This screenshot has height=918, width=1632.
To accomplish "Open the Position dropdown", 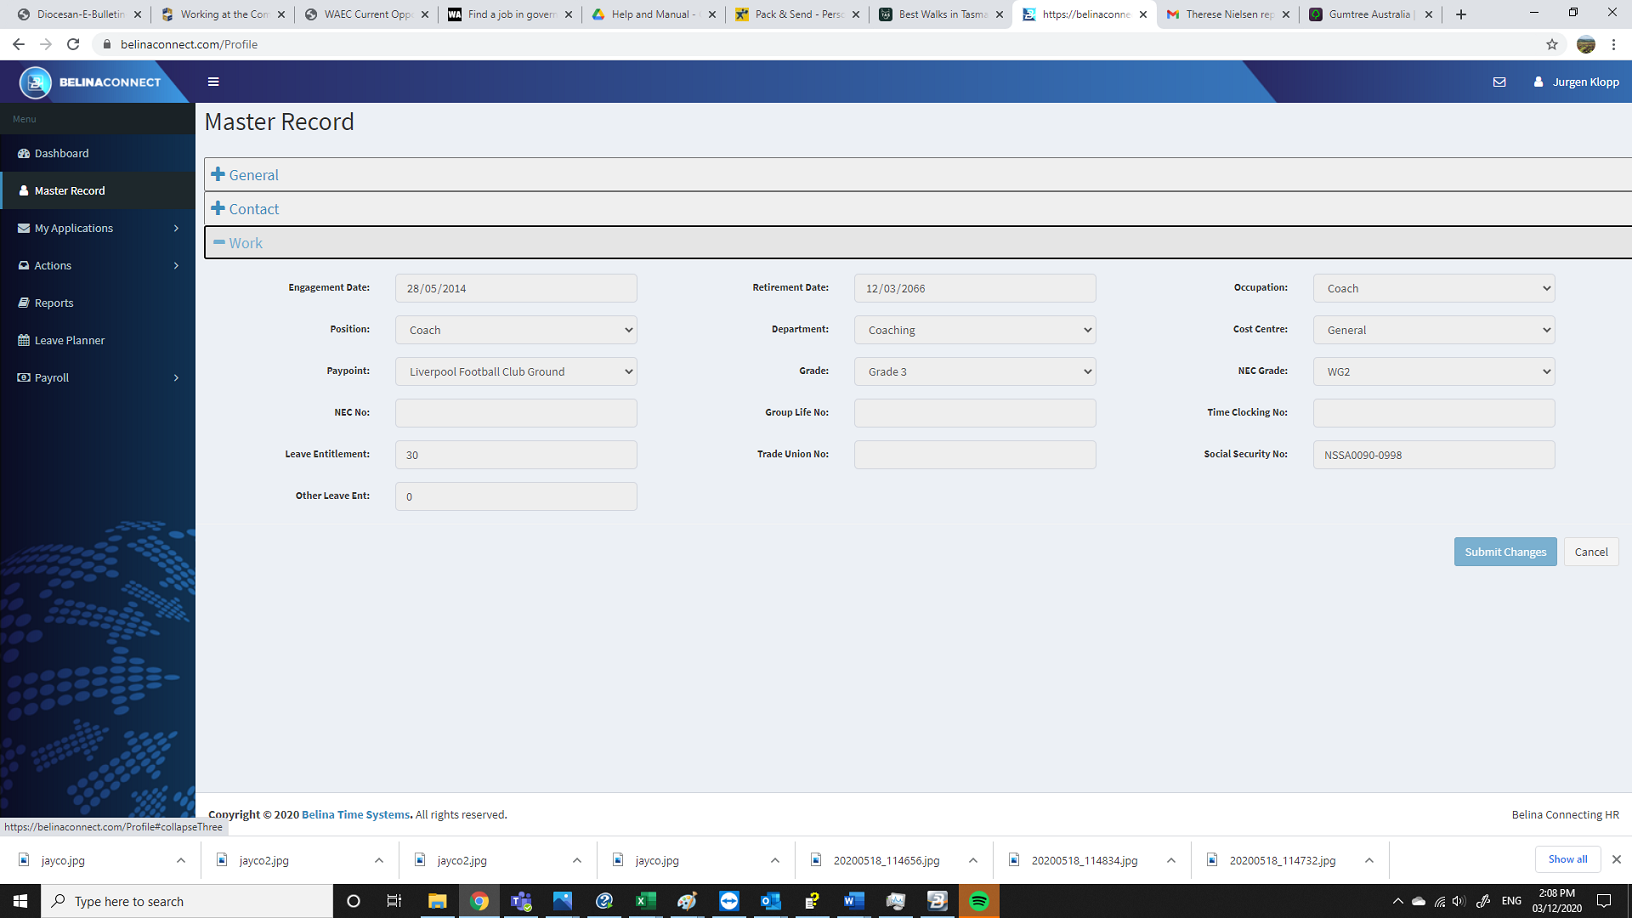I will (x=516, y=330).
